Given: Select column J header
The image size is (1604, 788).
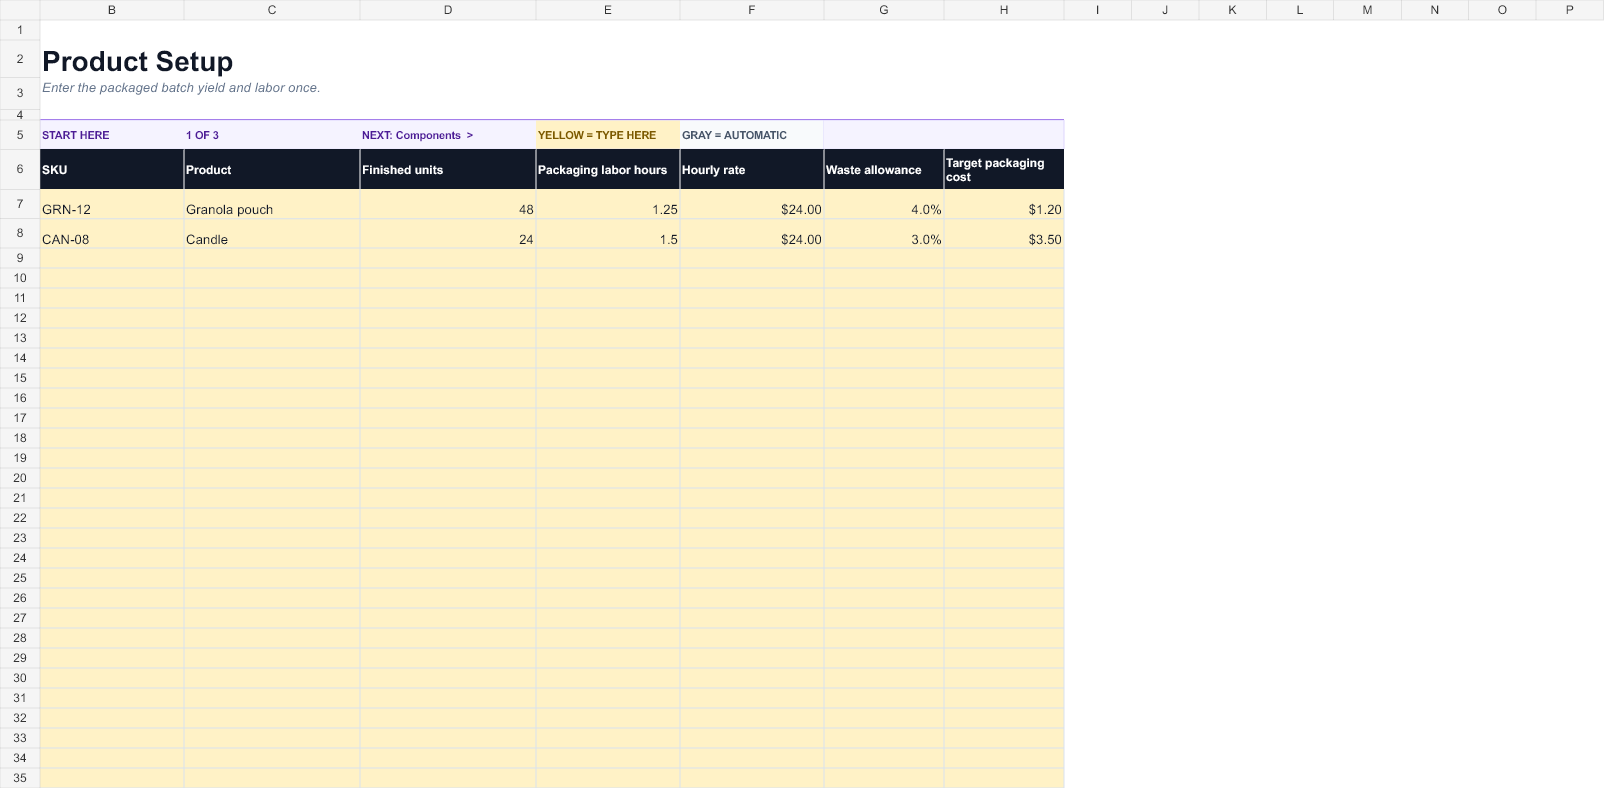Looking at the screenshot, I should pyautogui.click(x=1165, y=10).
